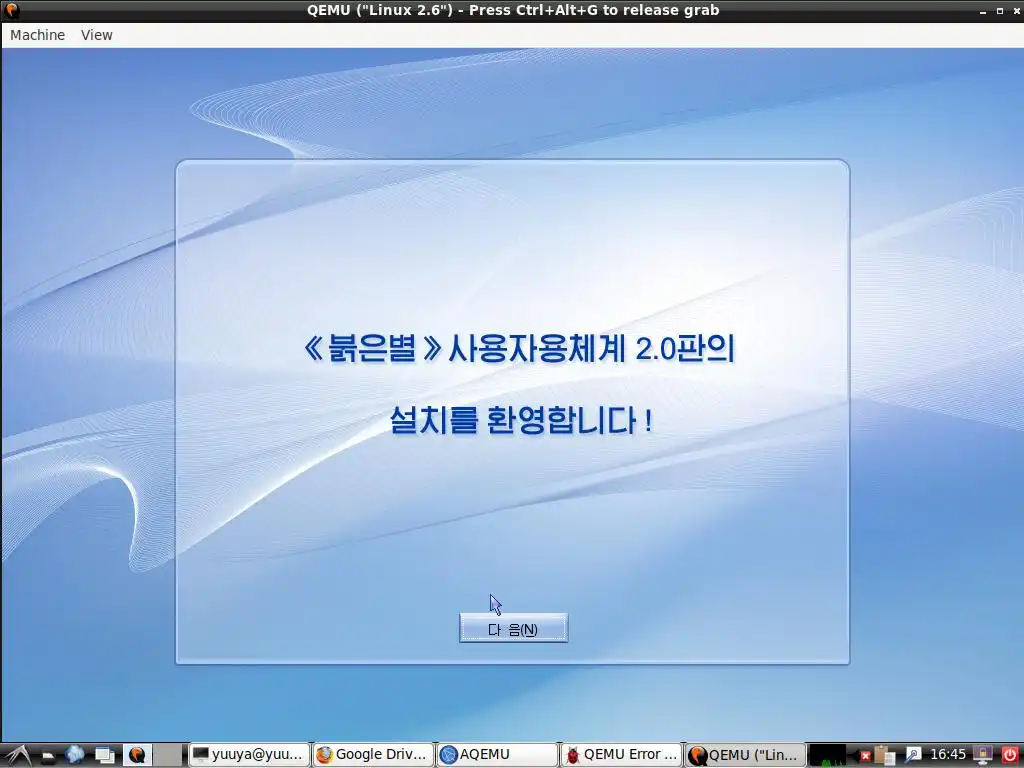Click the key-shaped tray icon
The width and height of the screenshot is (1024, 768).
[x=912, y=756]
